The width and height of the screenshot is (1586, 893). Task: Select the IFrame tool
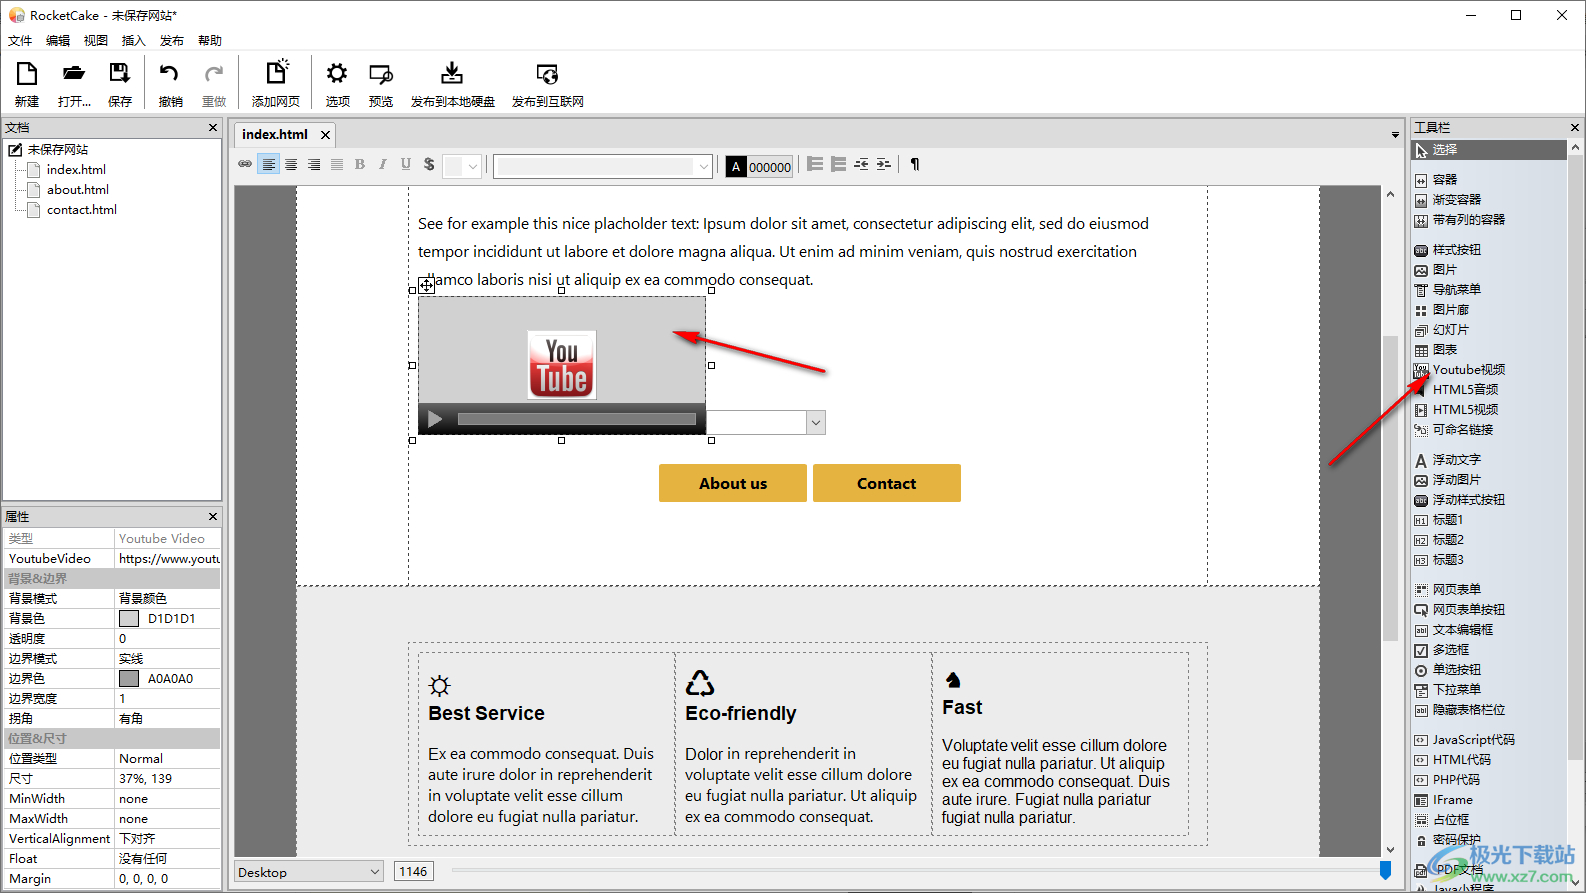pyautogui.click(x=1452, y=800)
